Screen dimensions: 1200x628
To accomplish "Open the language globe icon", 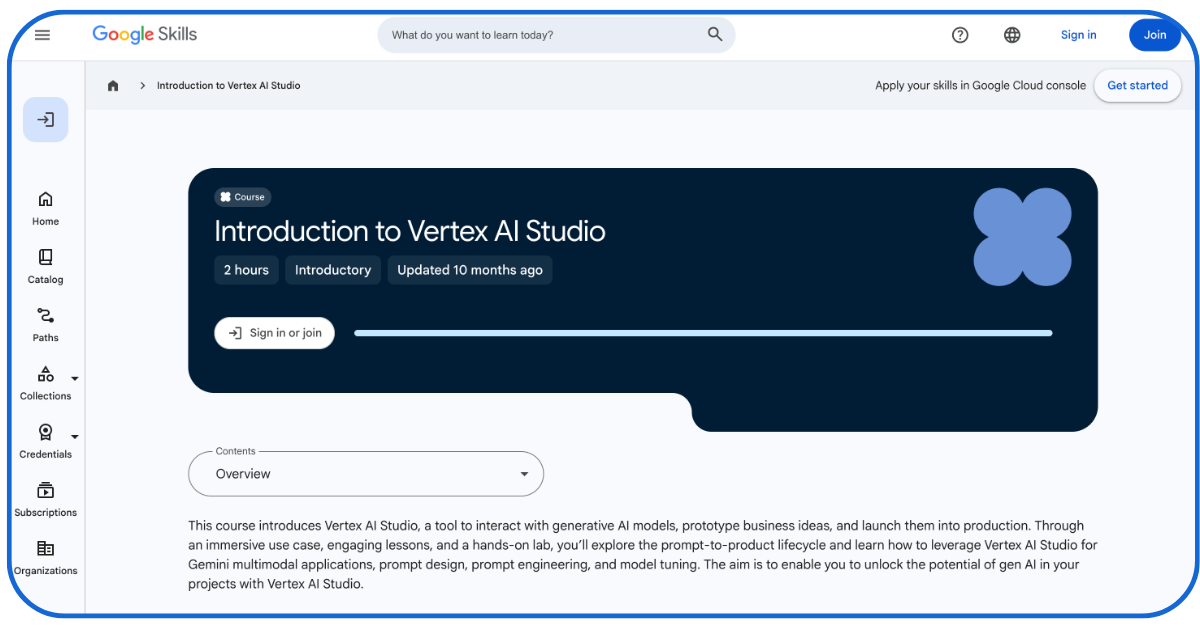I will tap(1012, 35).
